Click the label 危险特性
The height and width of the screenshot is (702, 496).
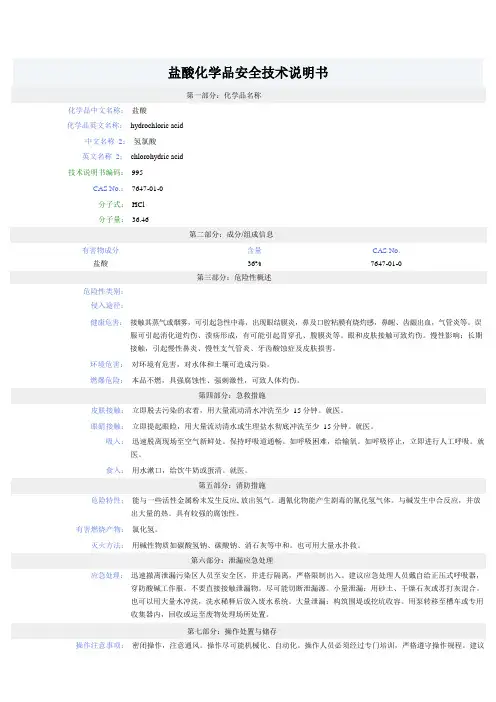(x=107, y=501)
